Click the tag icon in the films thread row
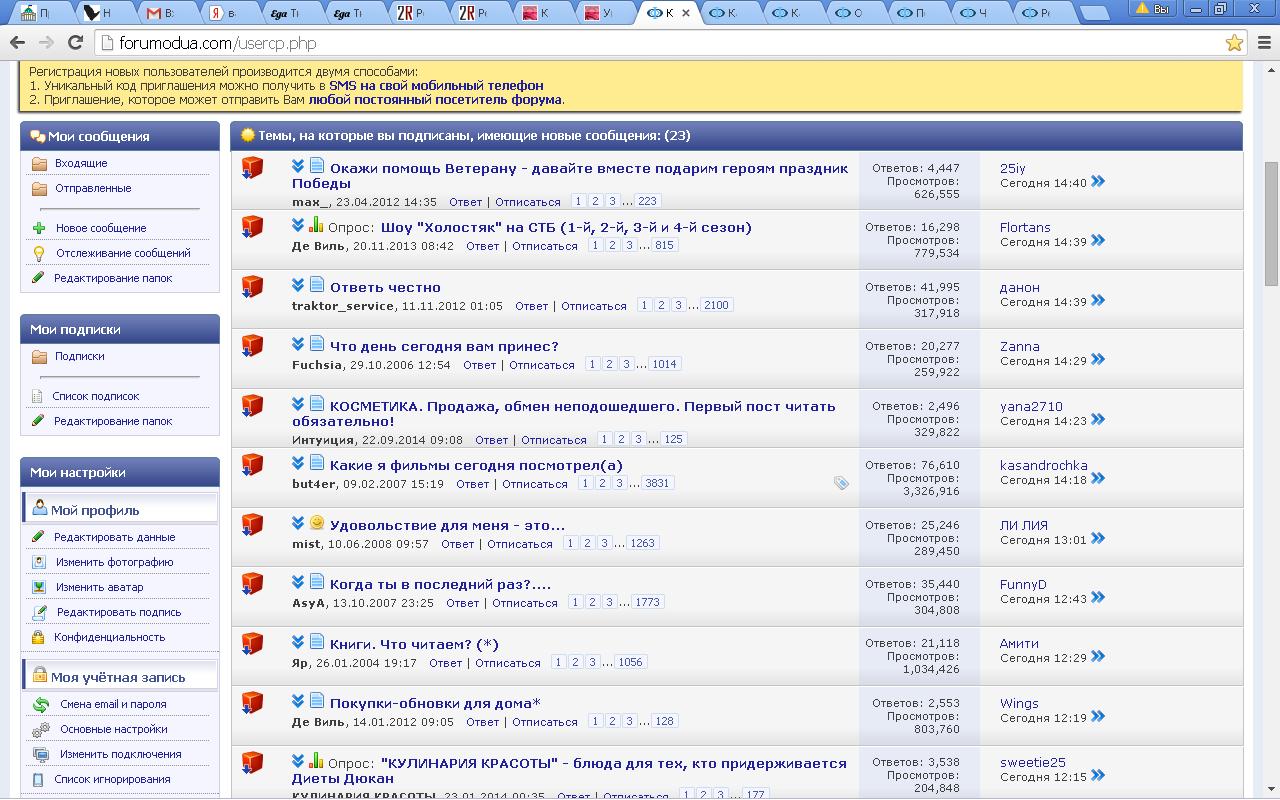 [x=841, y=483]
